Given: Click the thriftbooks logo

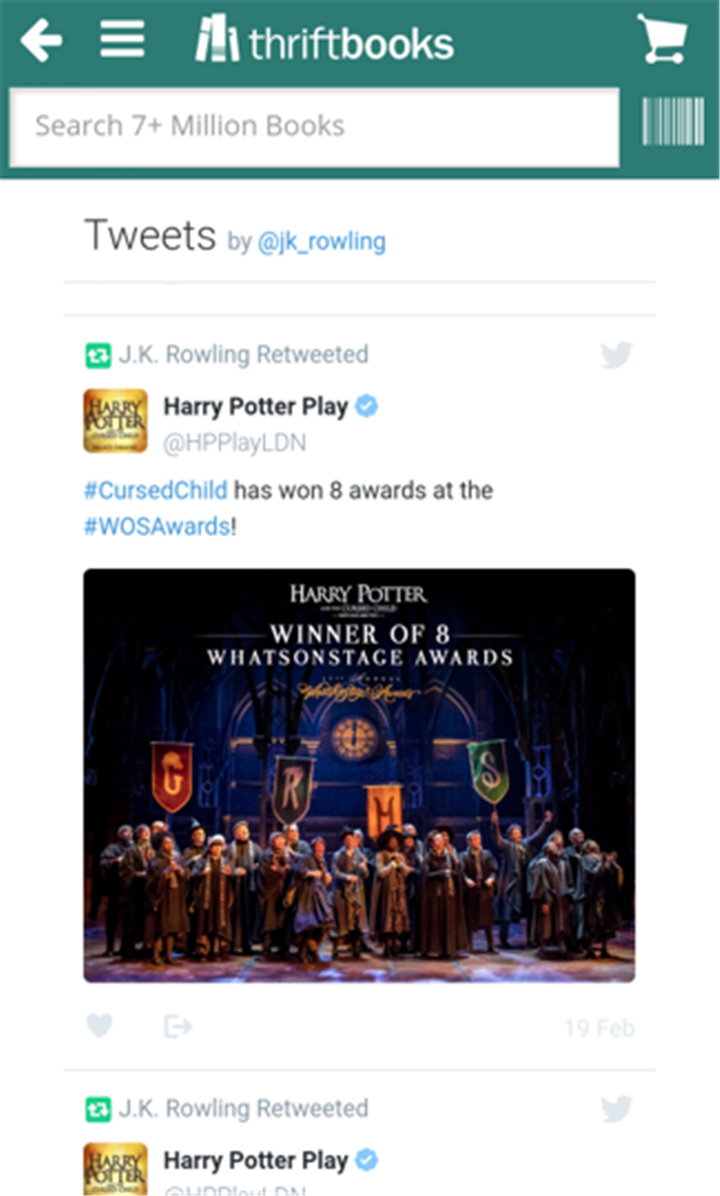Looking at the screenshot, I should pyautogui.click(x=325, y=40).
